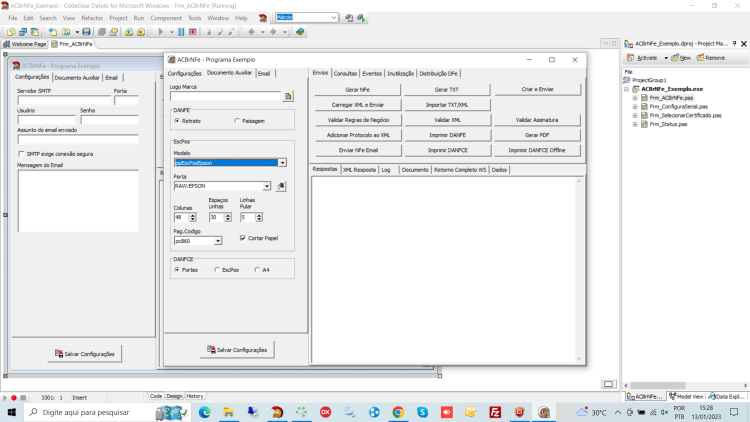Image resolution: width=750 pixels, height=422 pixels.
Task: Click the Windows Start button
Action: click(x=11, y=412)
